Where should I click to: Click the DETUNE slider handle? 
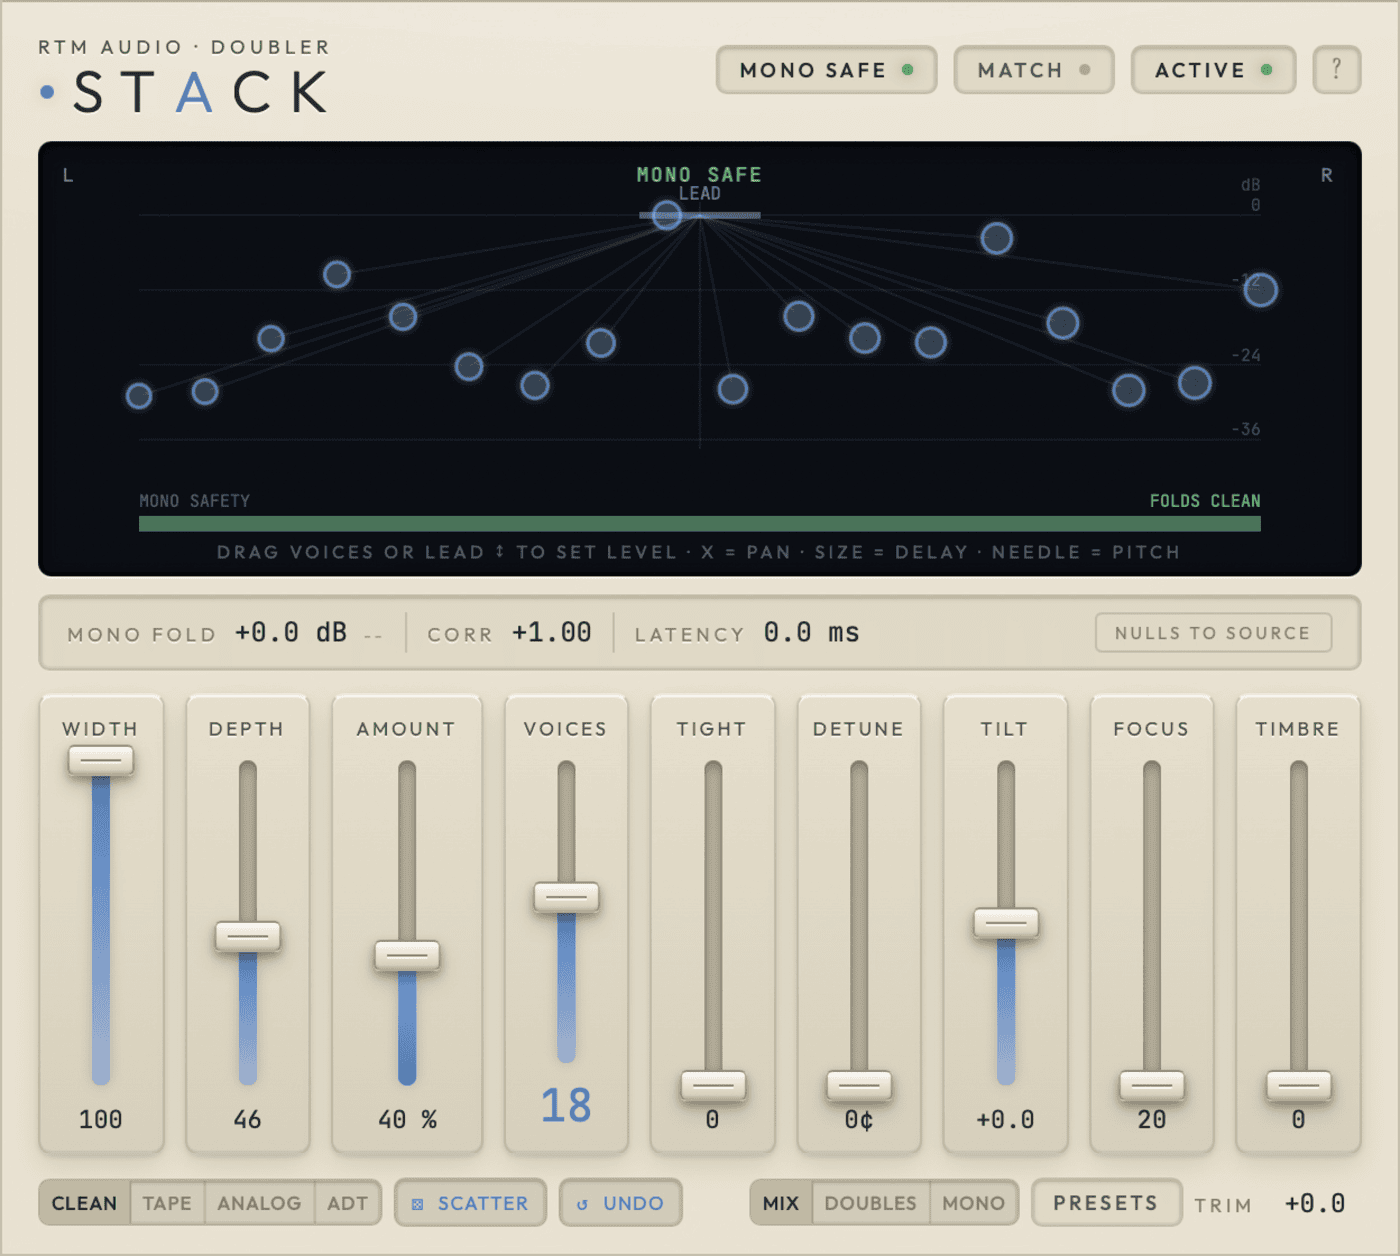click(859, 1086)
